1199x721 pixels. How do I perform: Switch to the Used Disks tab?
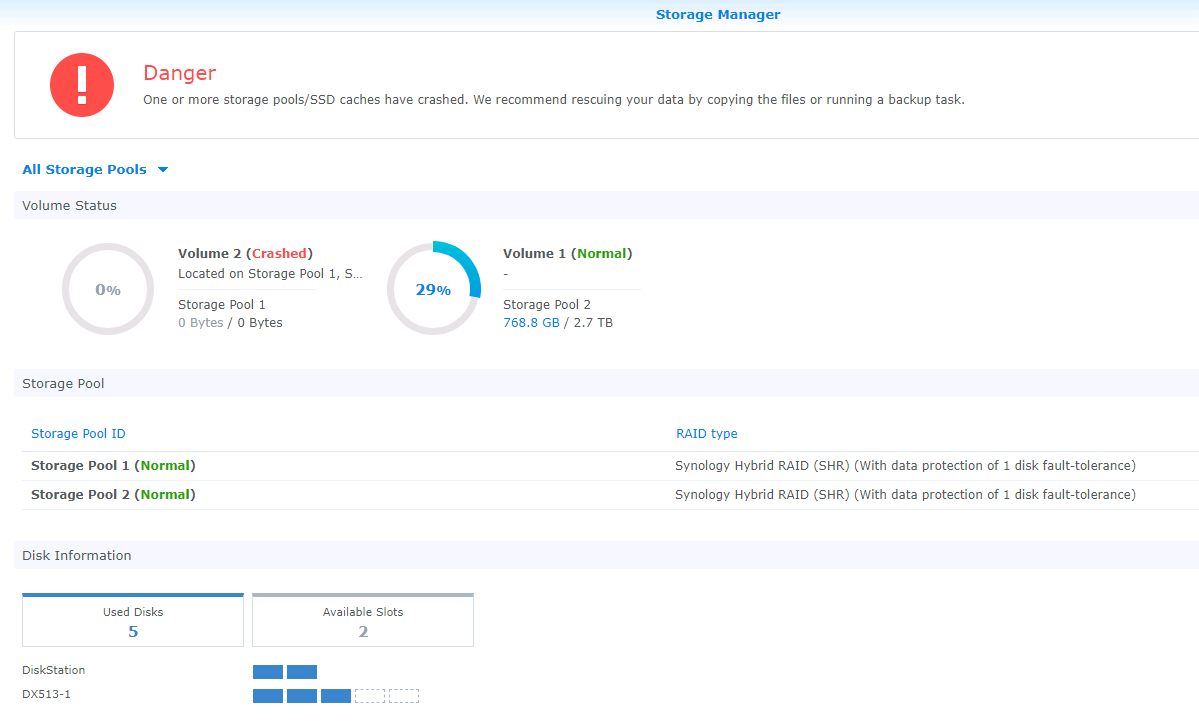(133, 621)
